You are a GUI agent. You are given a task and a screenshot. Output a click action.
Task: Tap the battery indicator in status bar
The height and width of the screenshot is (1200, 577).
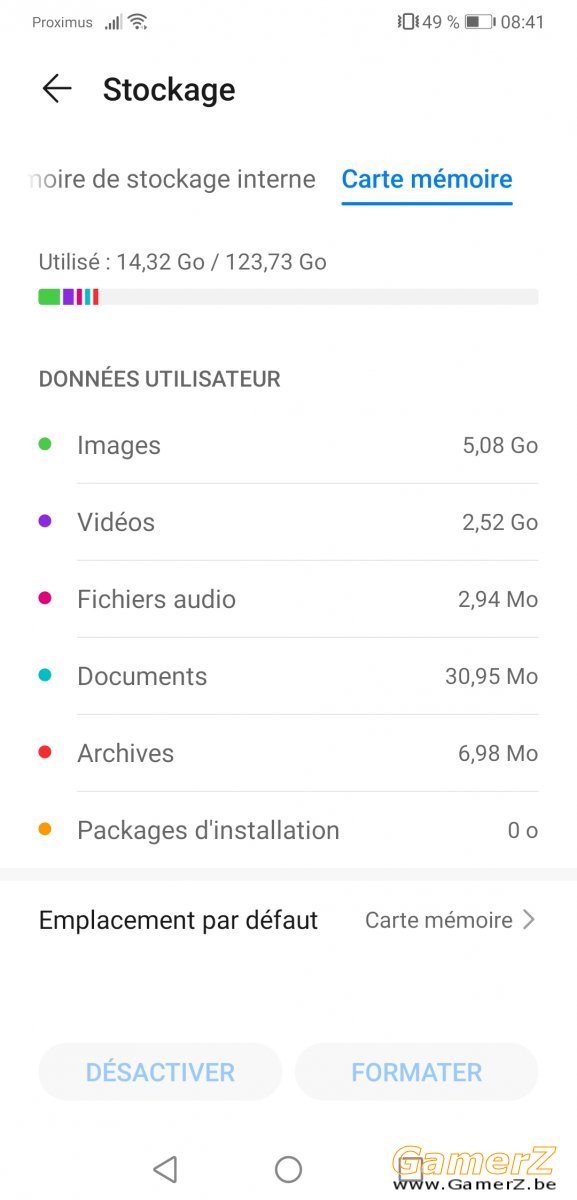pos(479,22)
